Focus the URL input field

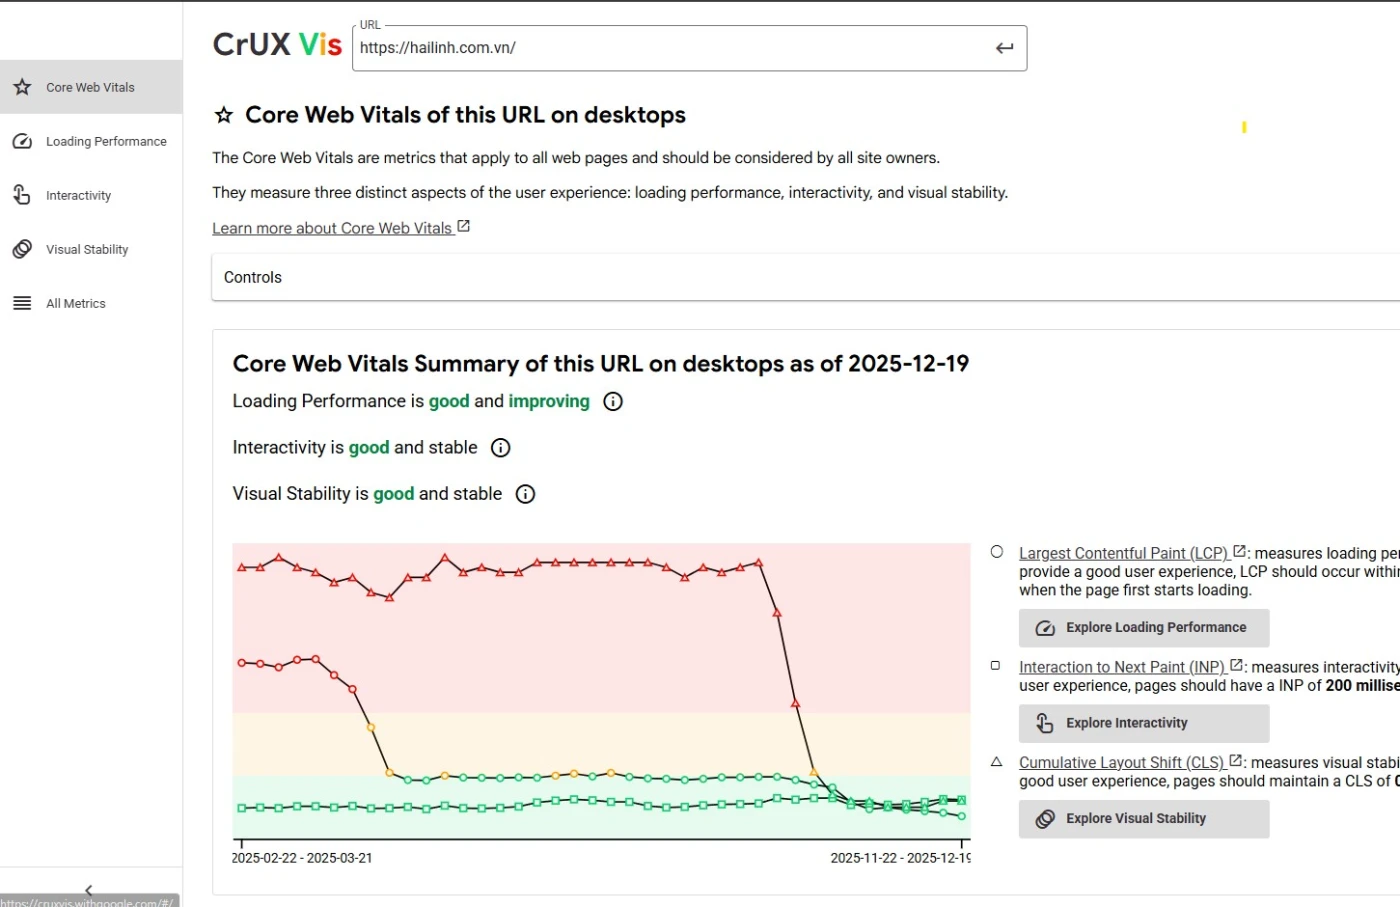(x=670, y=48)
